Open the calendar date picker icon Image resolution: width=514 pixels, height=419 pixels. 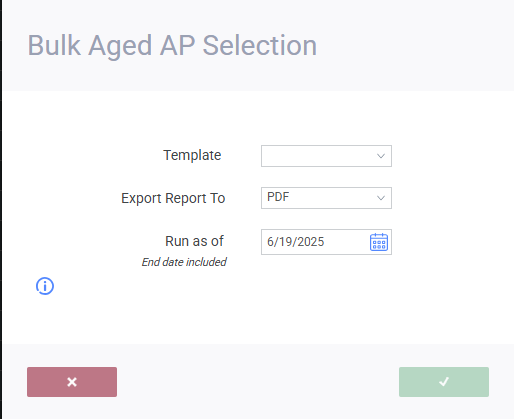[379, 242]
